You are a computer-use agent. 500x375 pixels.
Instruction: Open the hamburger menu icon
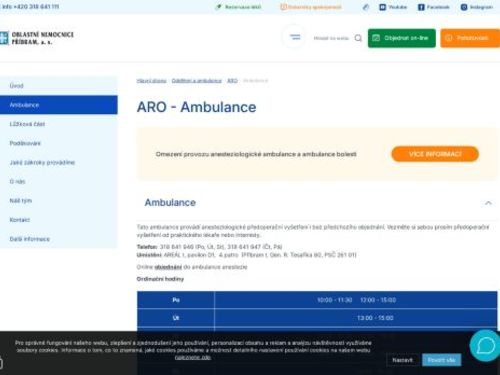(294, 37)
